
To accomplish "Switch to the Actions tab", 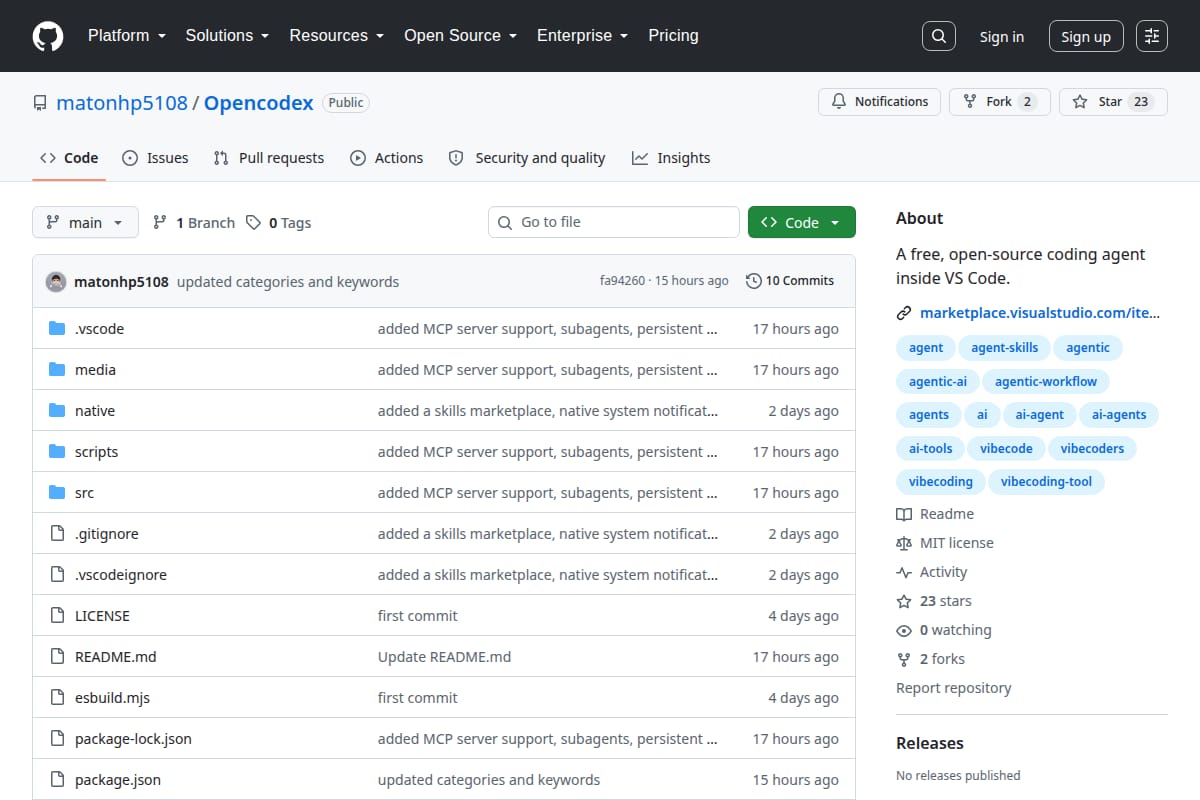I will 387,158.
